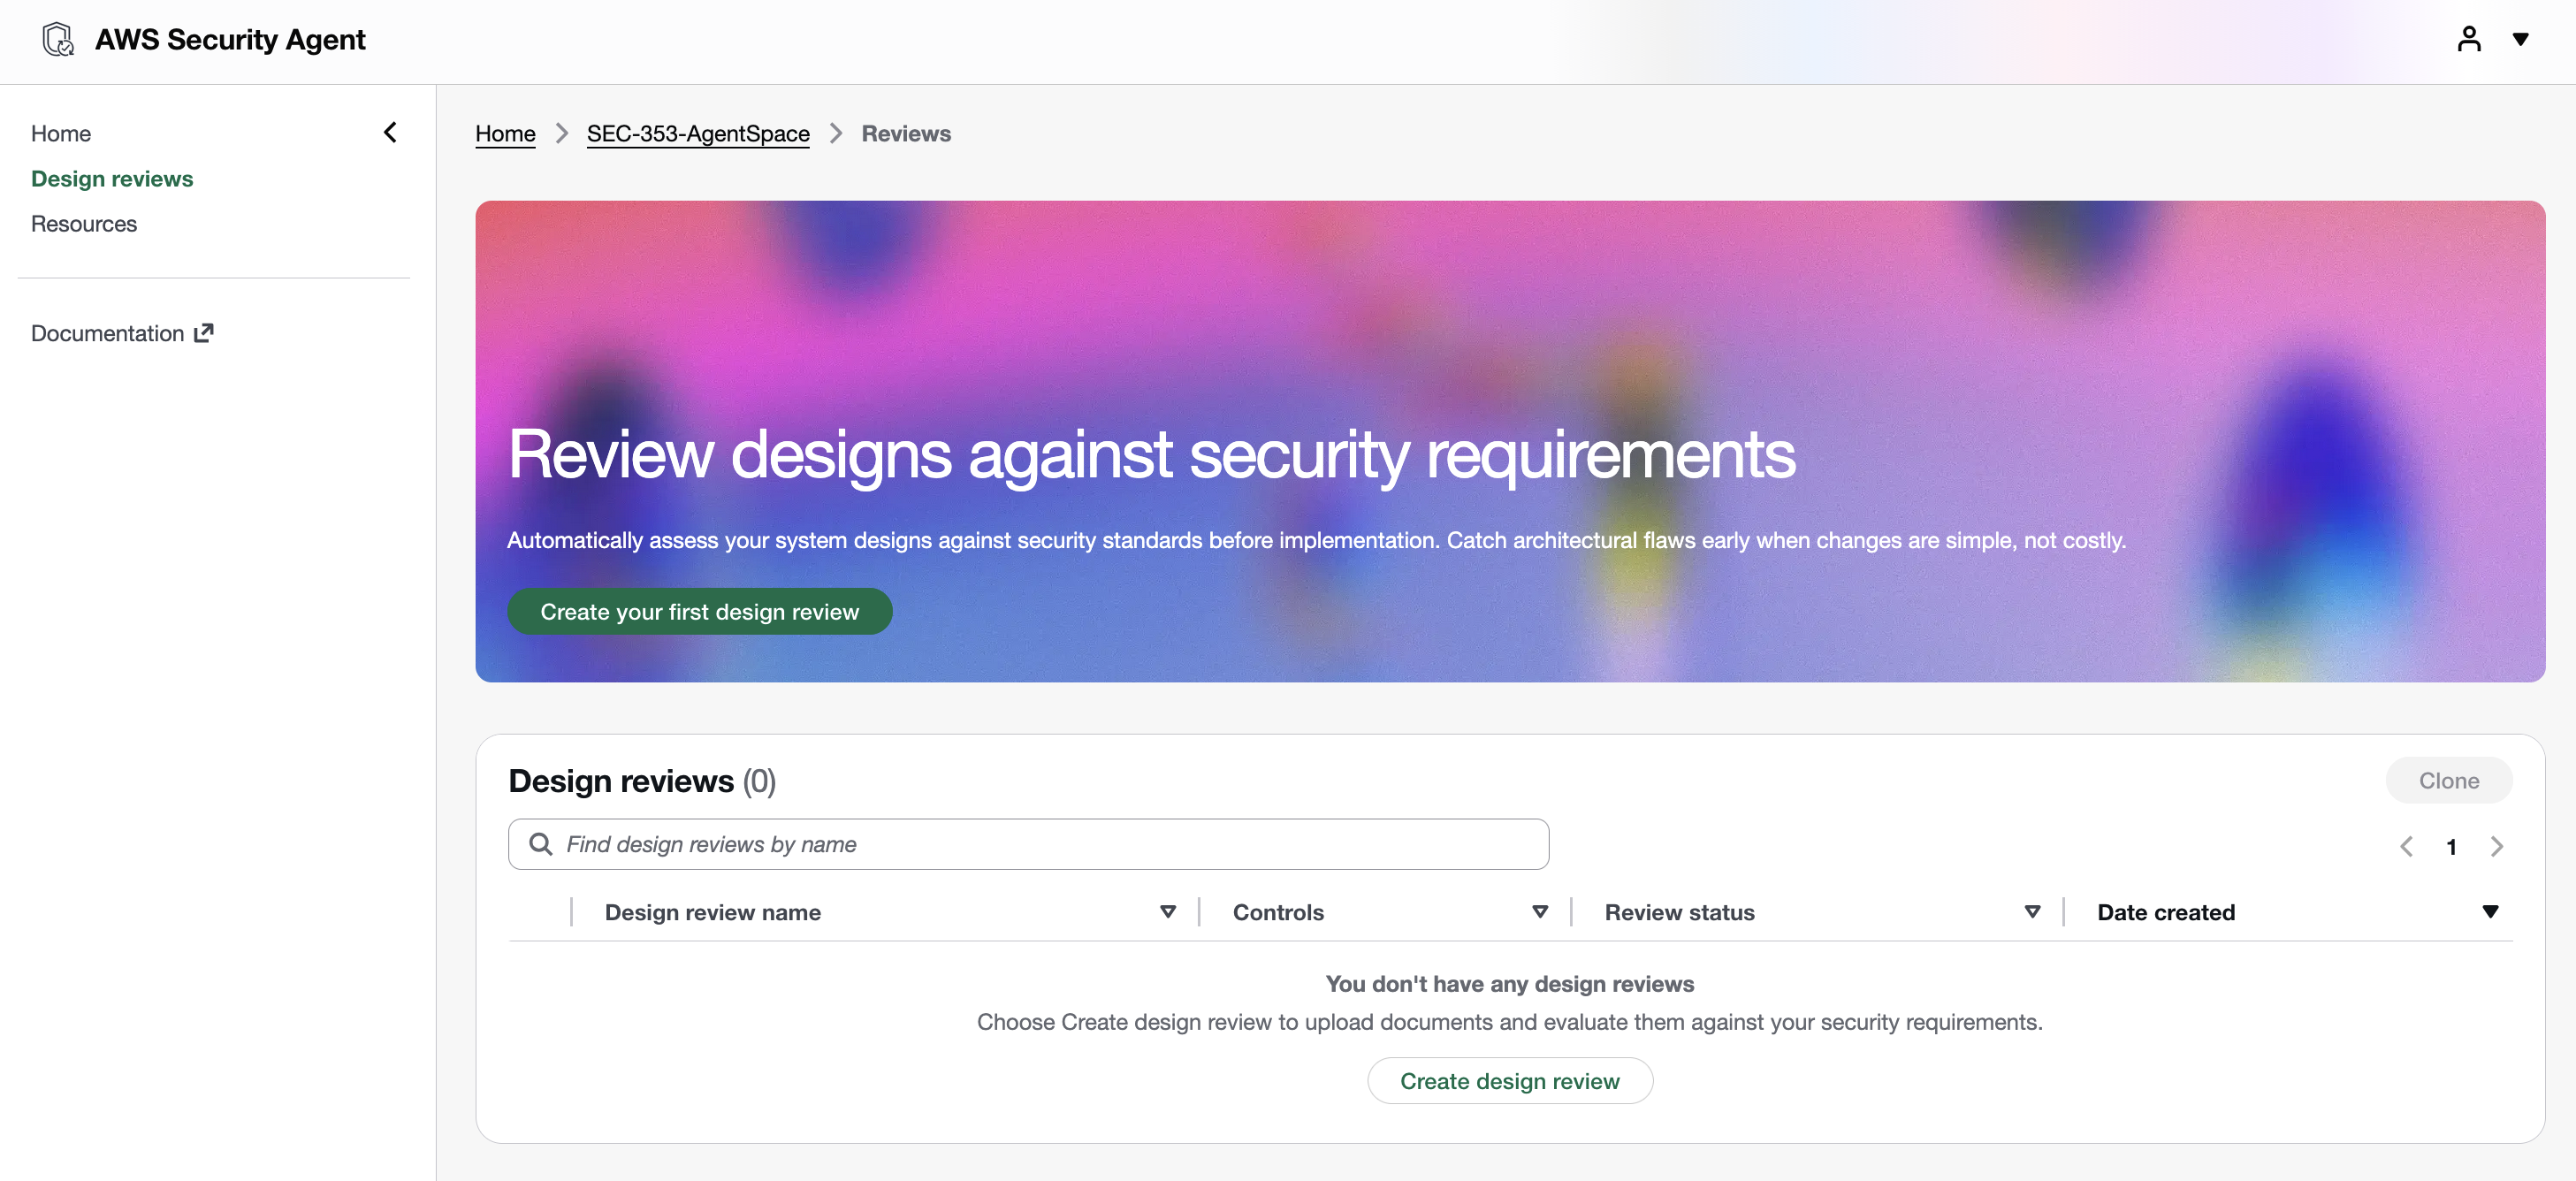The height and width of the screenshot is (1181, 2576).
Task: Expand the account menu caret
Action: [2520, 39]
